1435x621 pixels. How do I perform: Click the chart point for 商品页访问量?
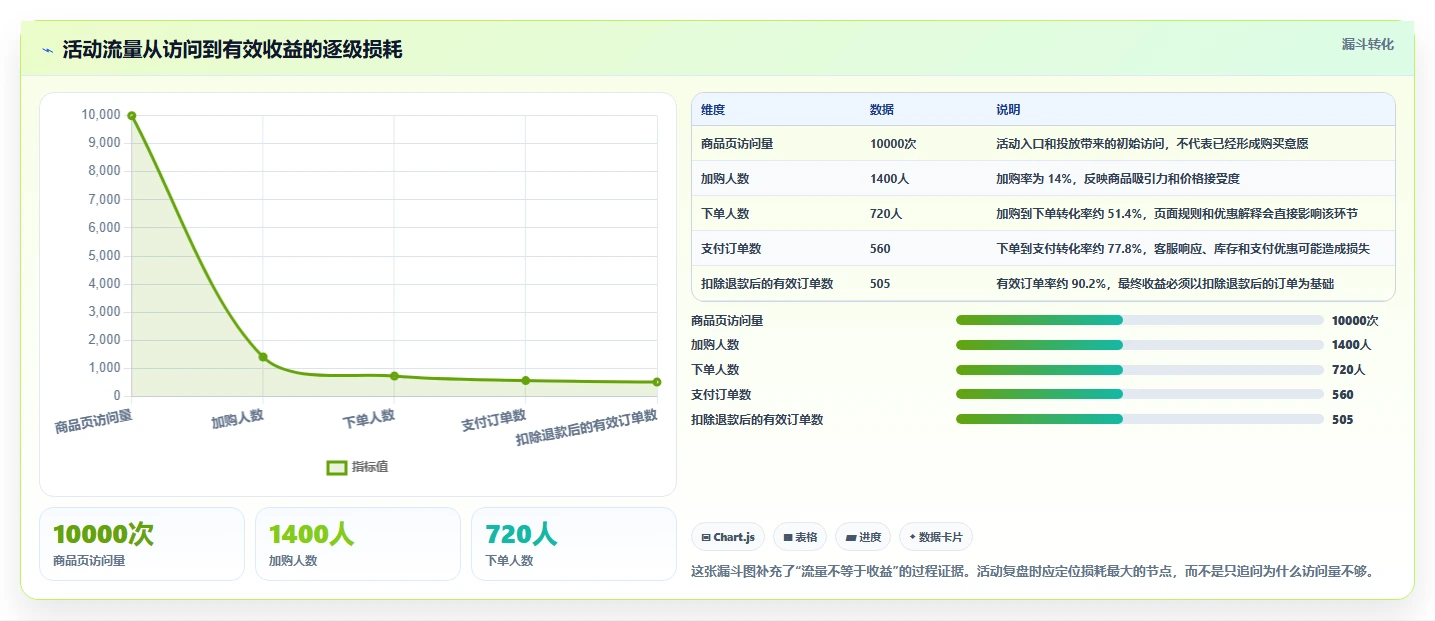131,116
